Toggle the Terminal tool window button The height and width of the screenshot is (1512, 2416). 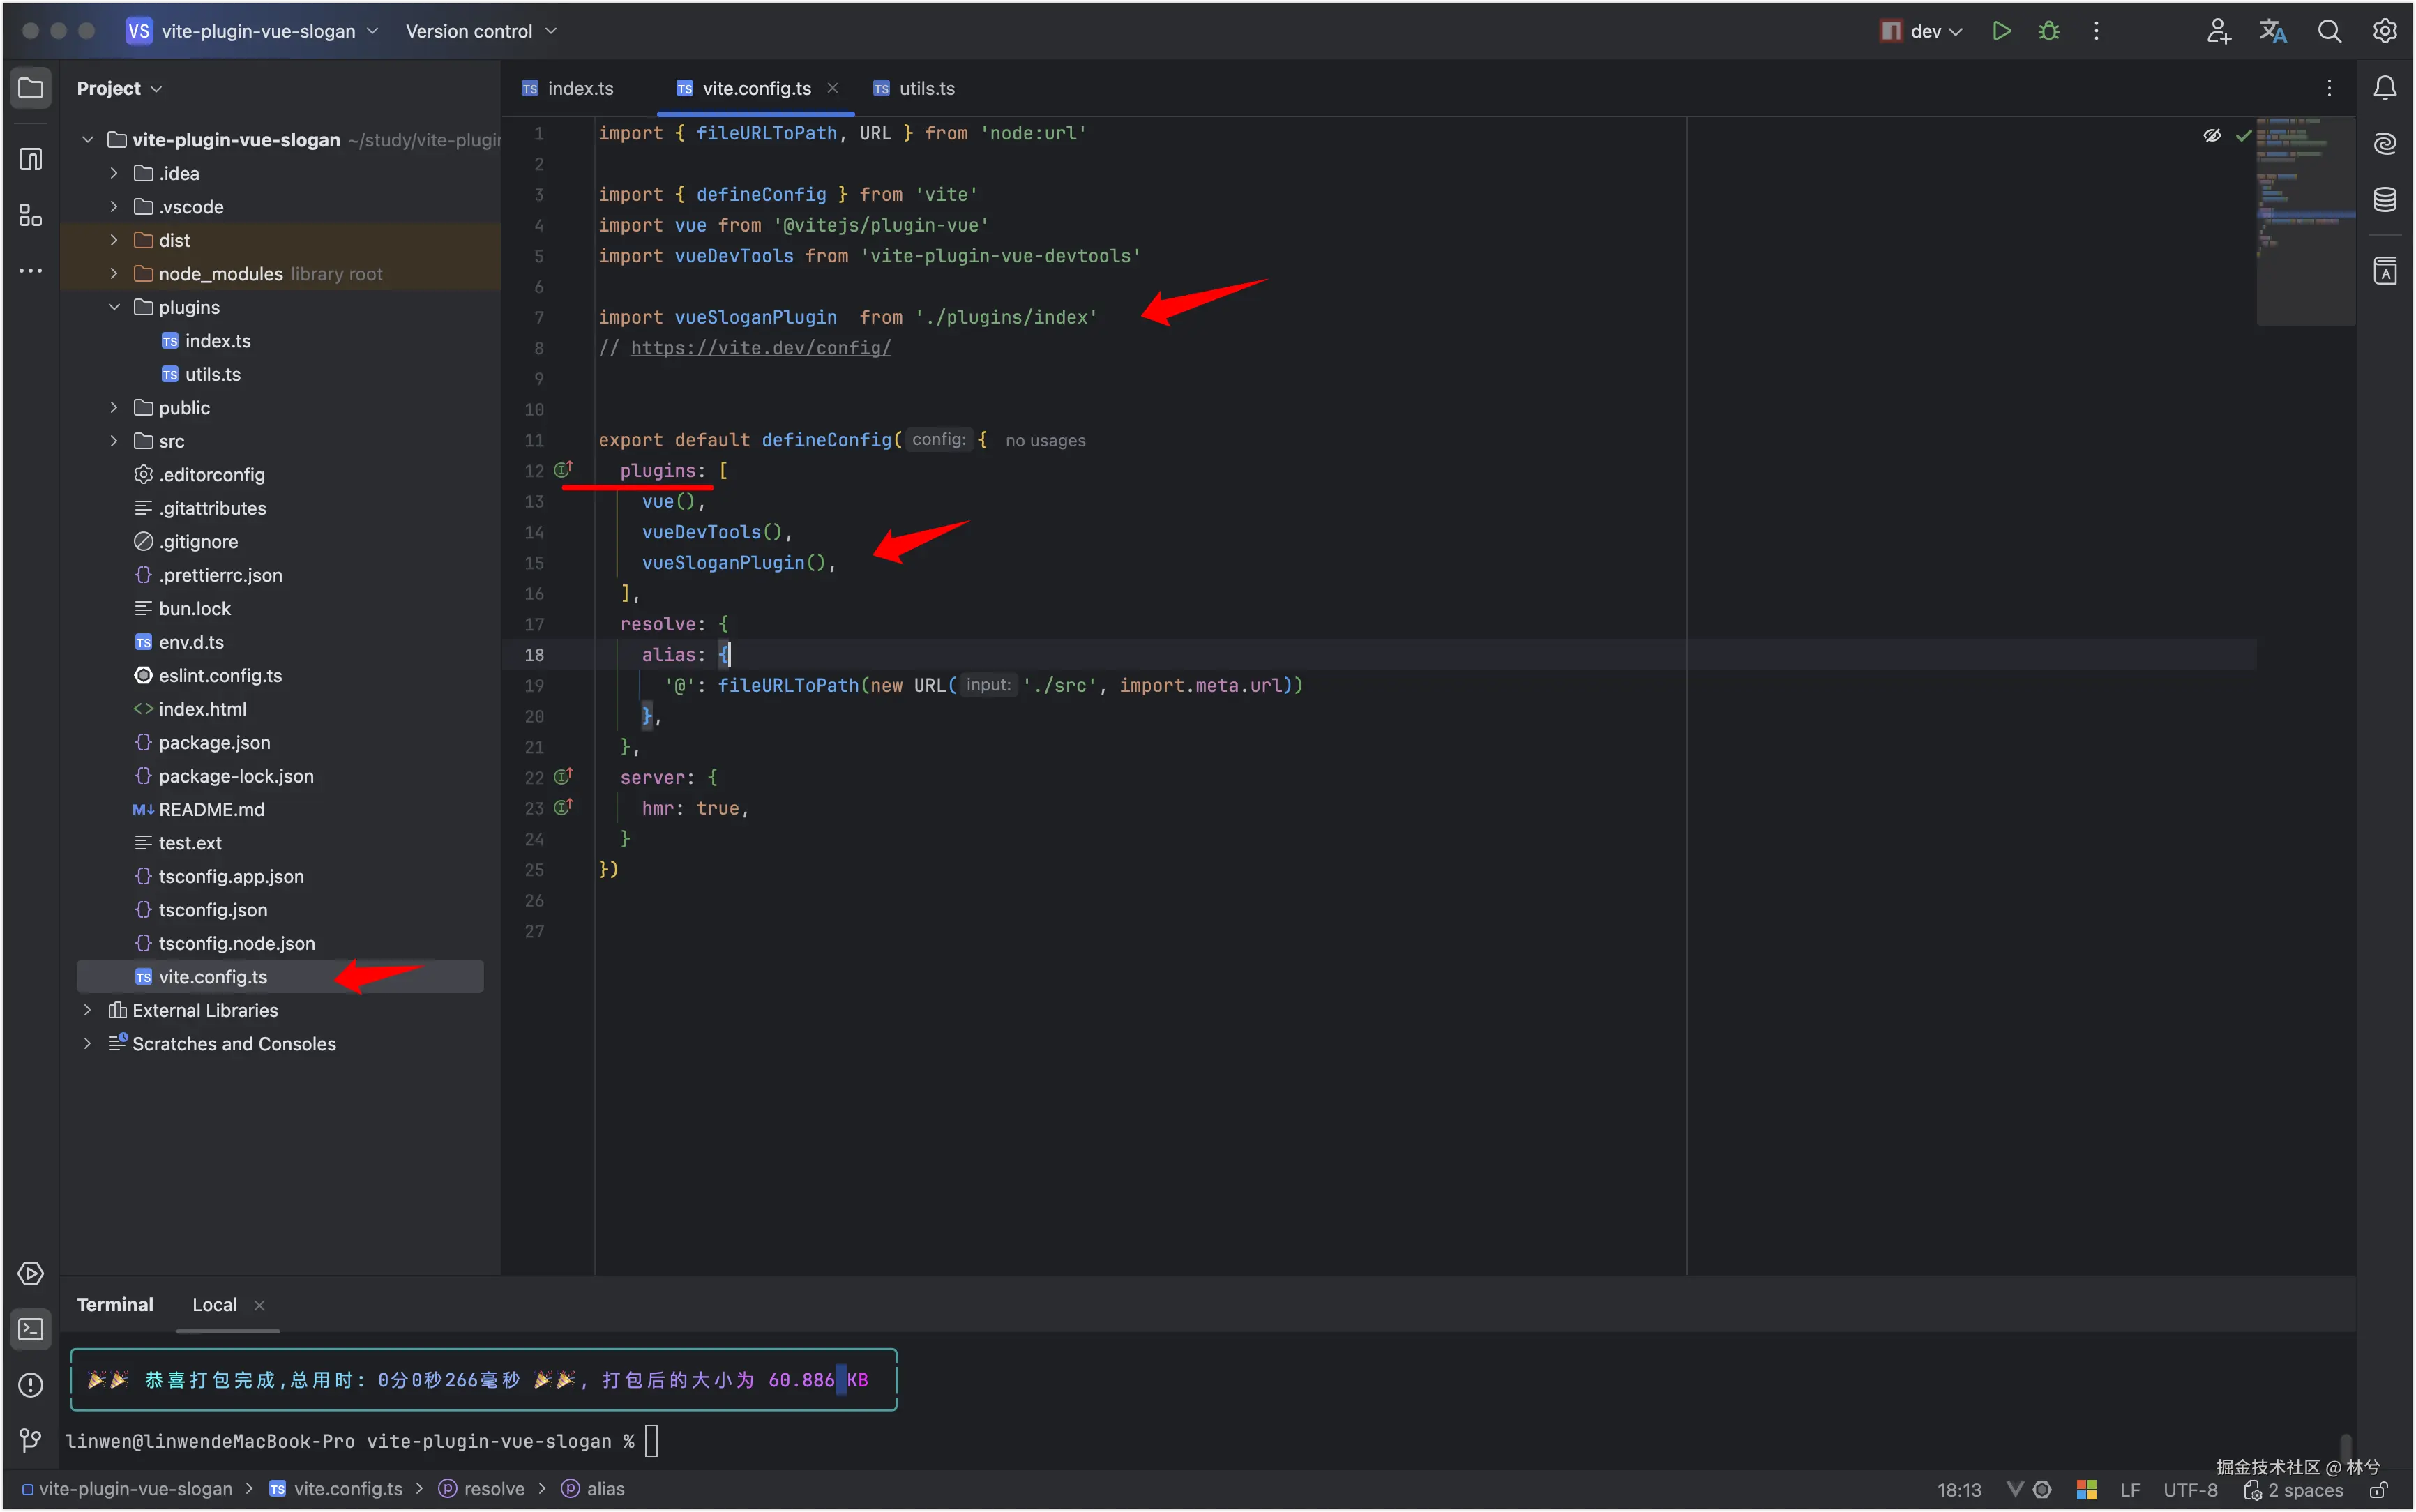(x=31, y=1330)
